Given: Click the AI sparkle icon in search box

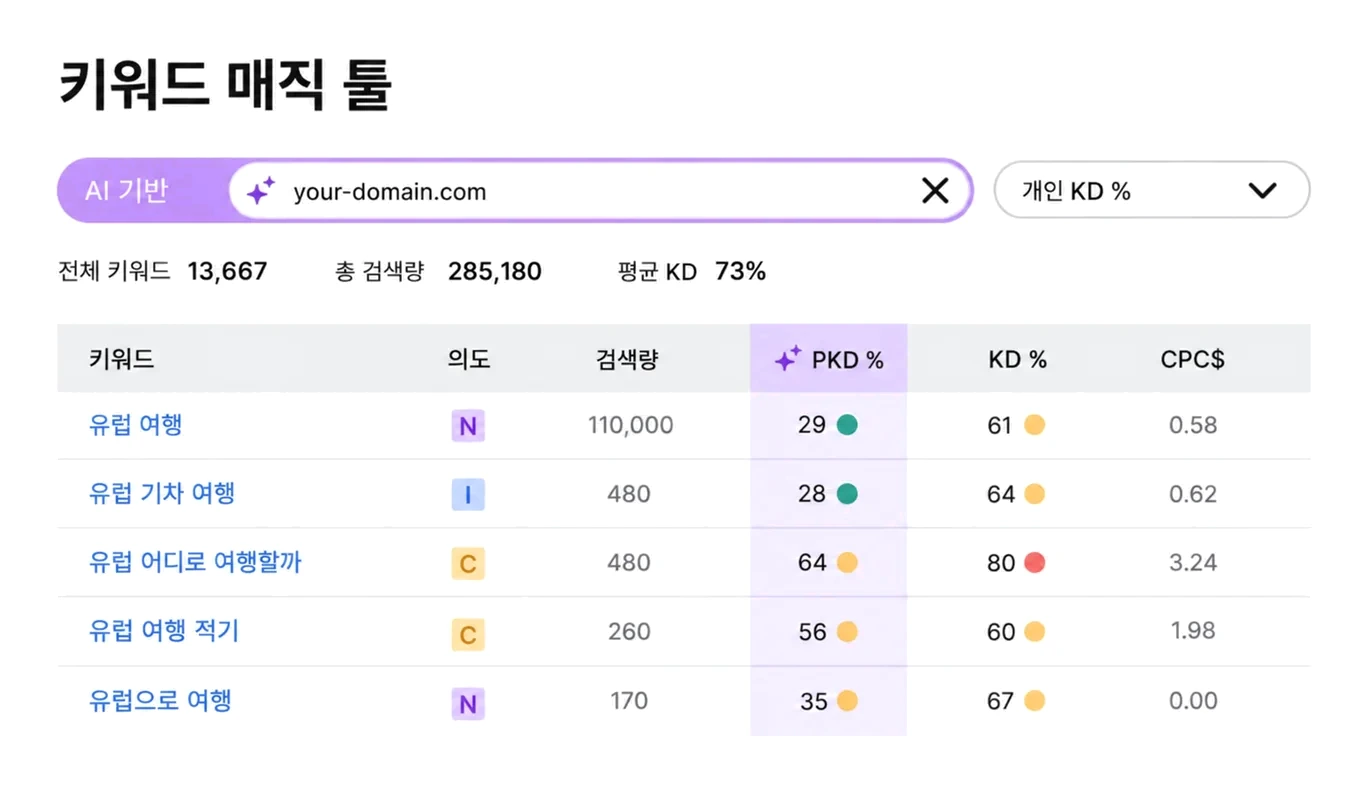Looking at the screenshot, I should tap(261, 190).
